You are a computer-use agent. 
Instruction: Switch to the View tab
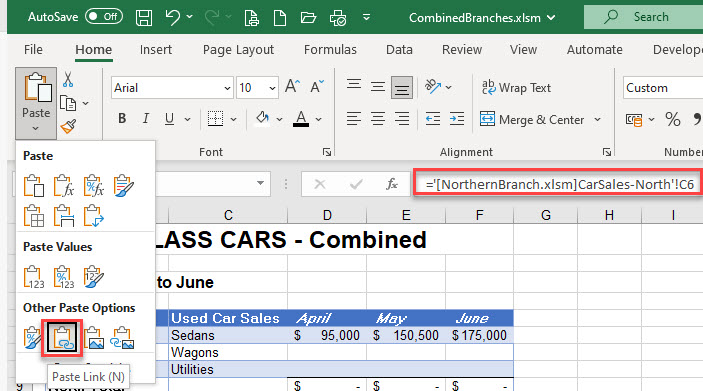coord(523,49)
